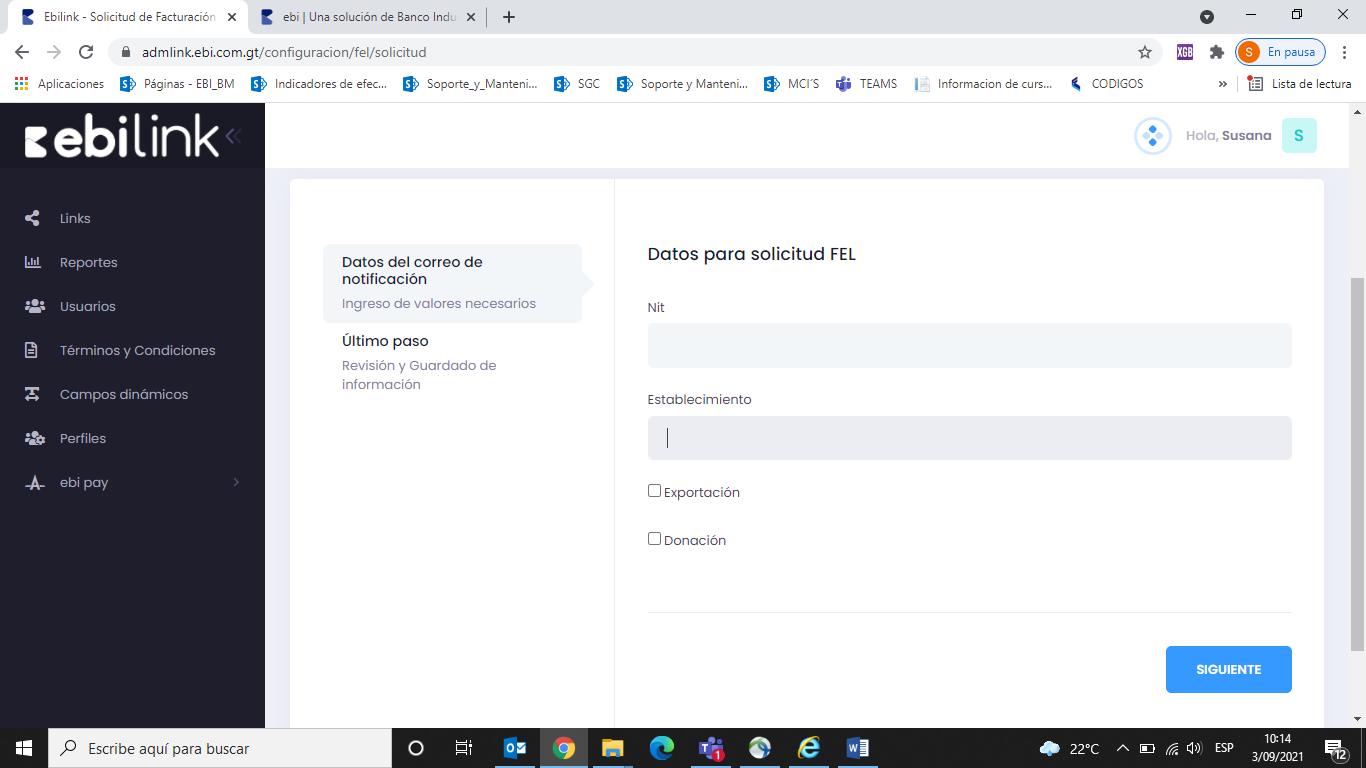Open the Chrome tab search dropdown

pyautogui.click(x=1207, y=17)
